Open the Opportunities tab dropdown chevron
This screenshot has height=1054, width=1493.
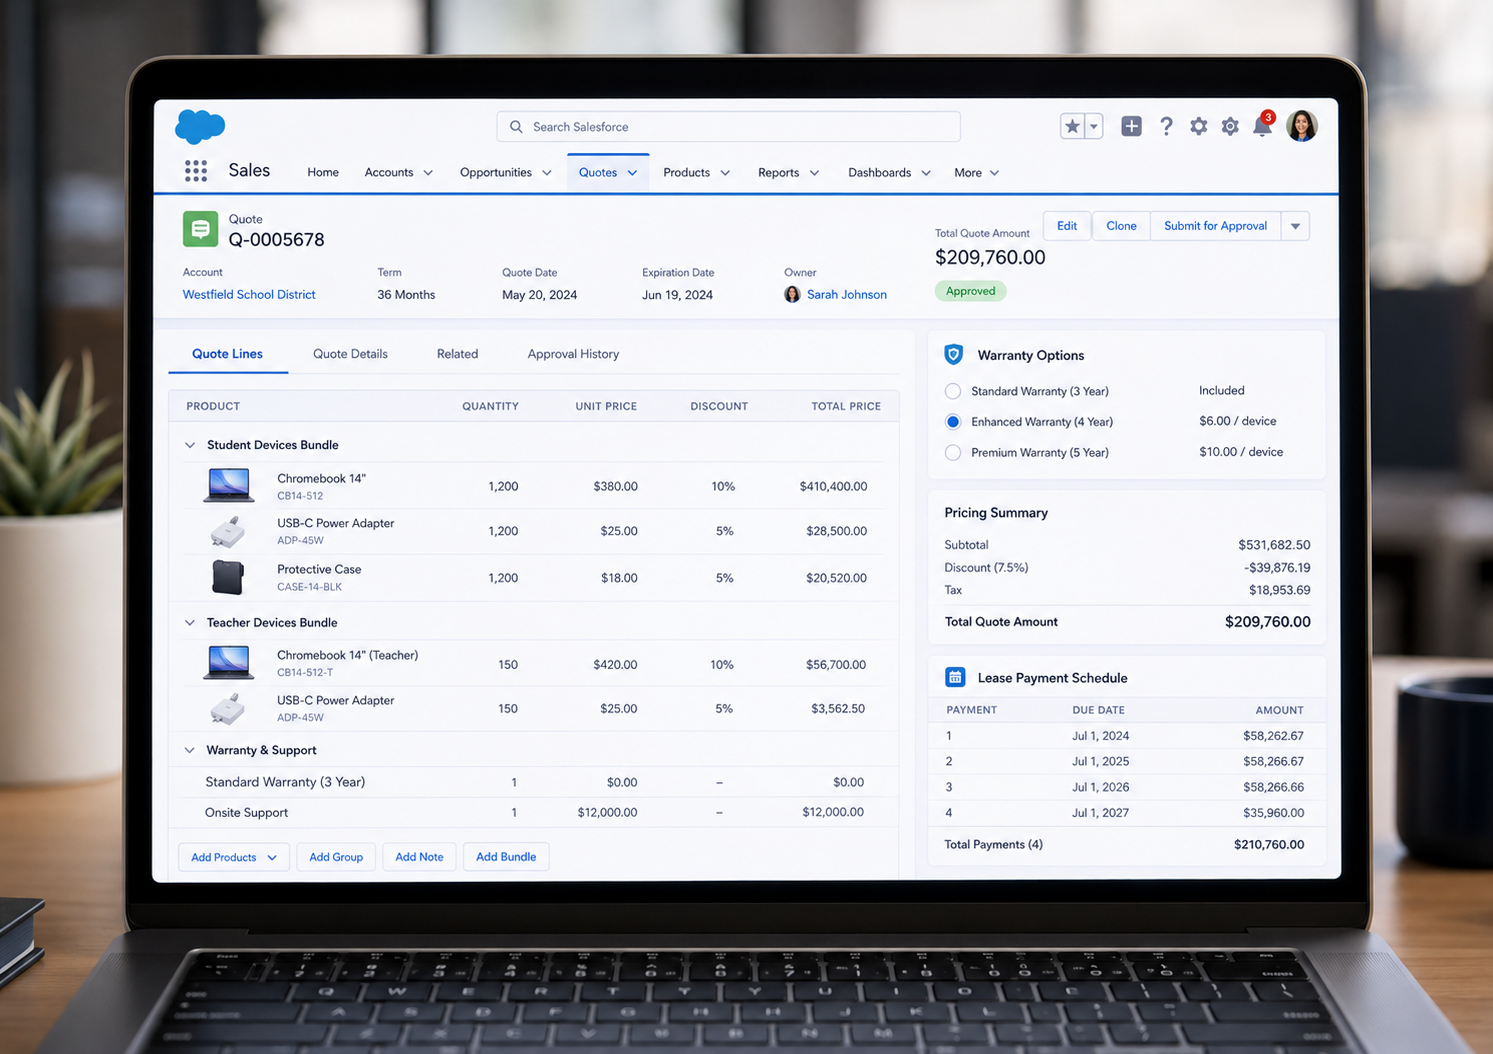547,173
